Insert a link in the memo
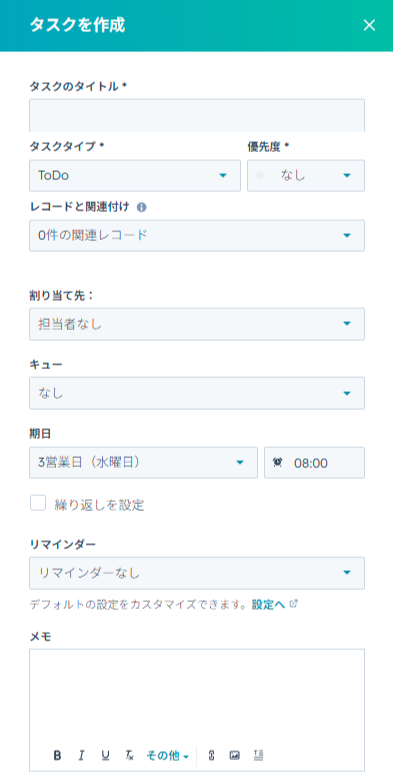The height and width of the screenshot is (782, 393). tap(211, 756)
